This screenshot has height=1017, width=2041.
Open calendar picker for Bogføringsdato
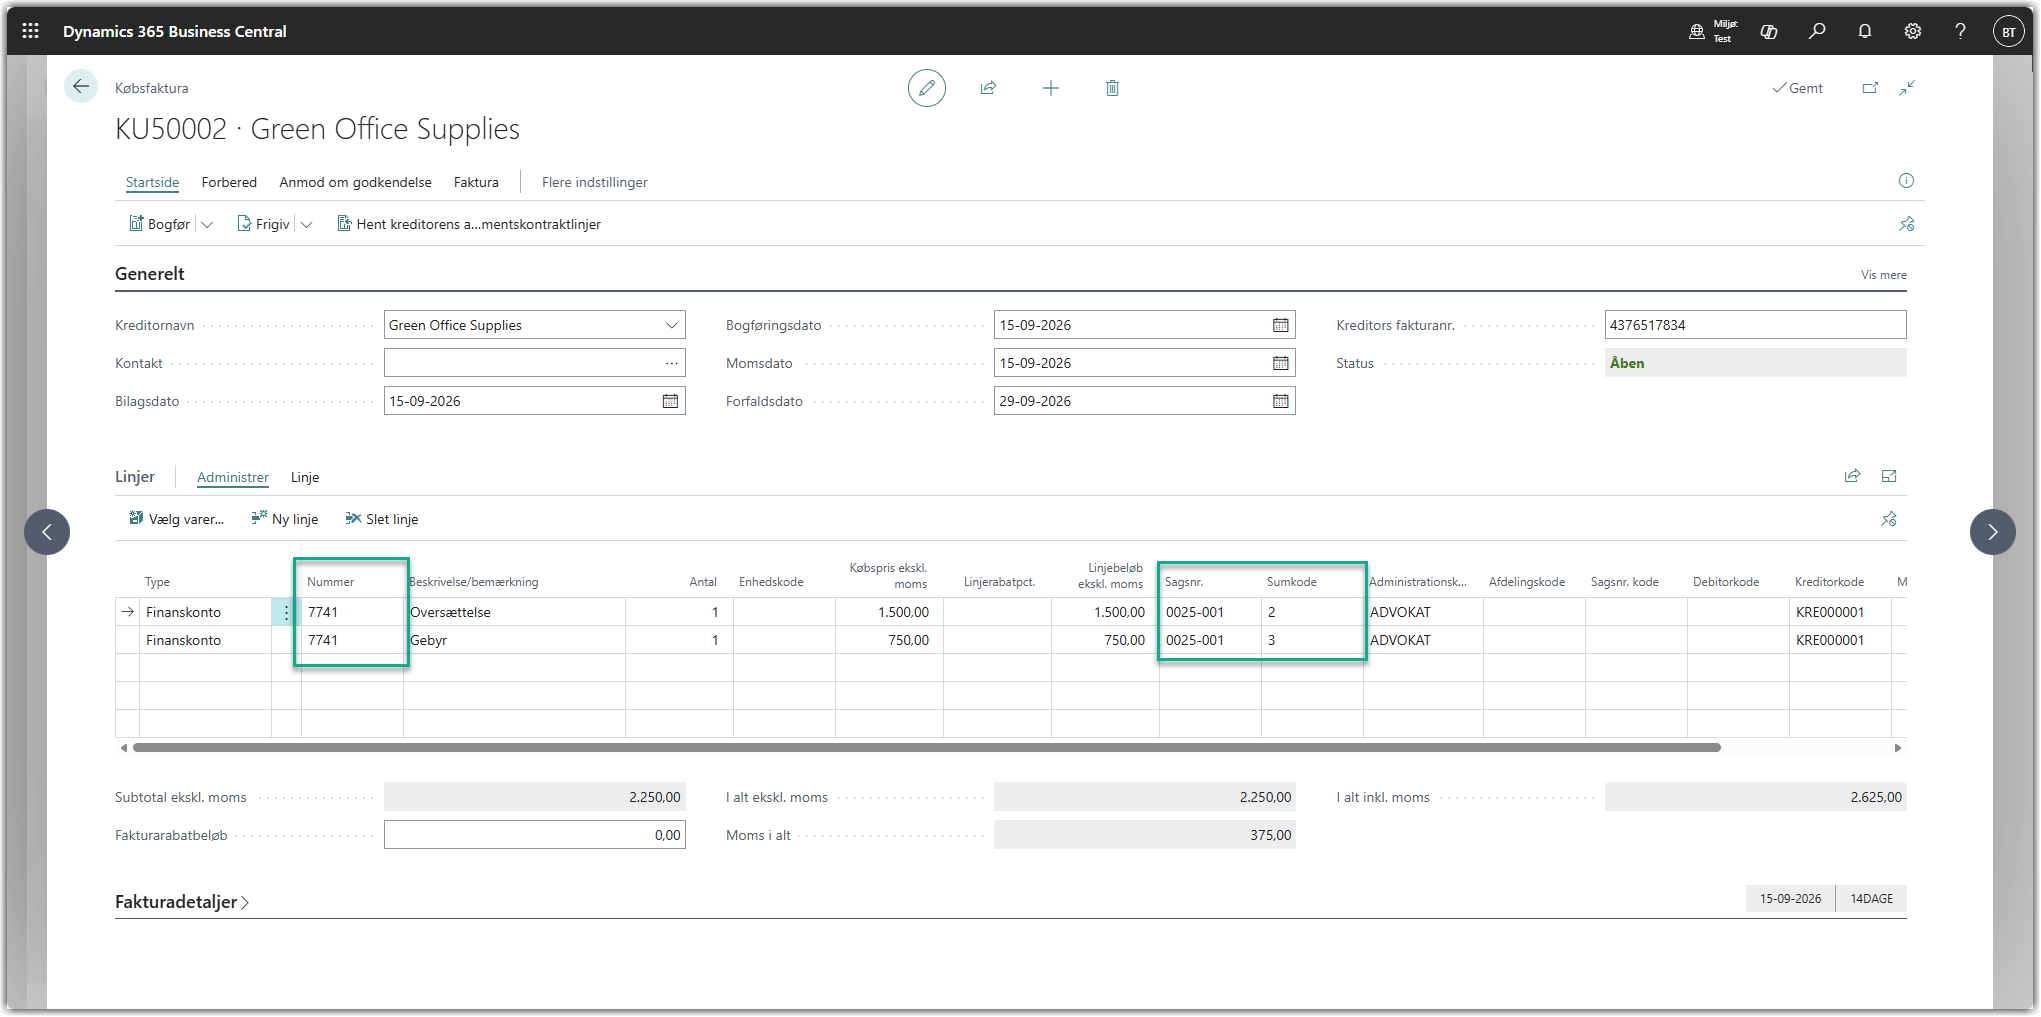click(x=1280, y=325)
